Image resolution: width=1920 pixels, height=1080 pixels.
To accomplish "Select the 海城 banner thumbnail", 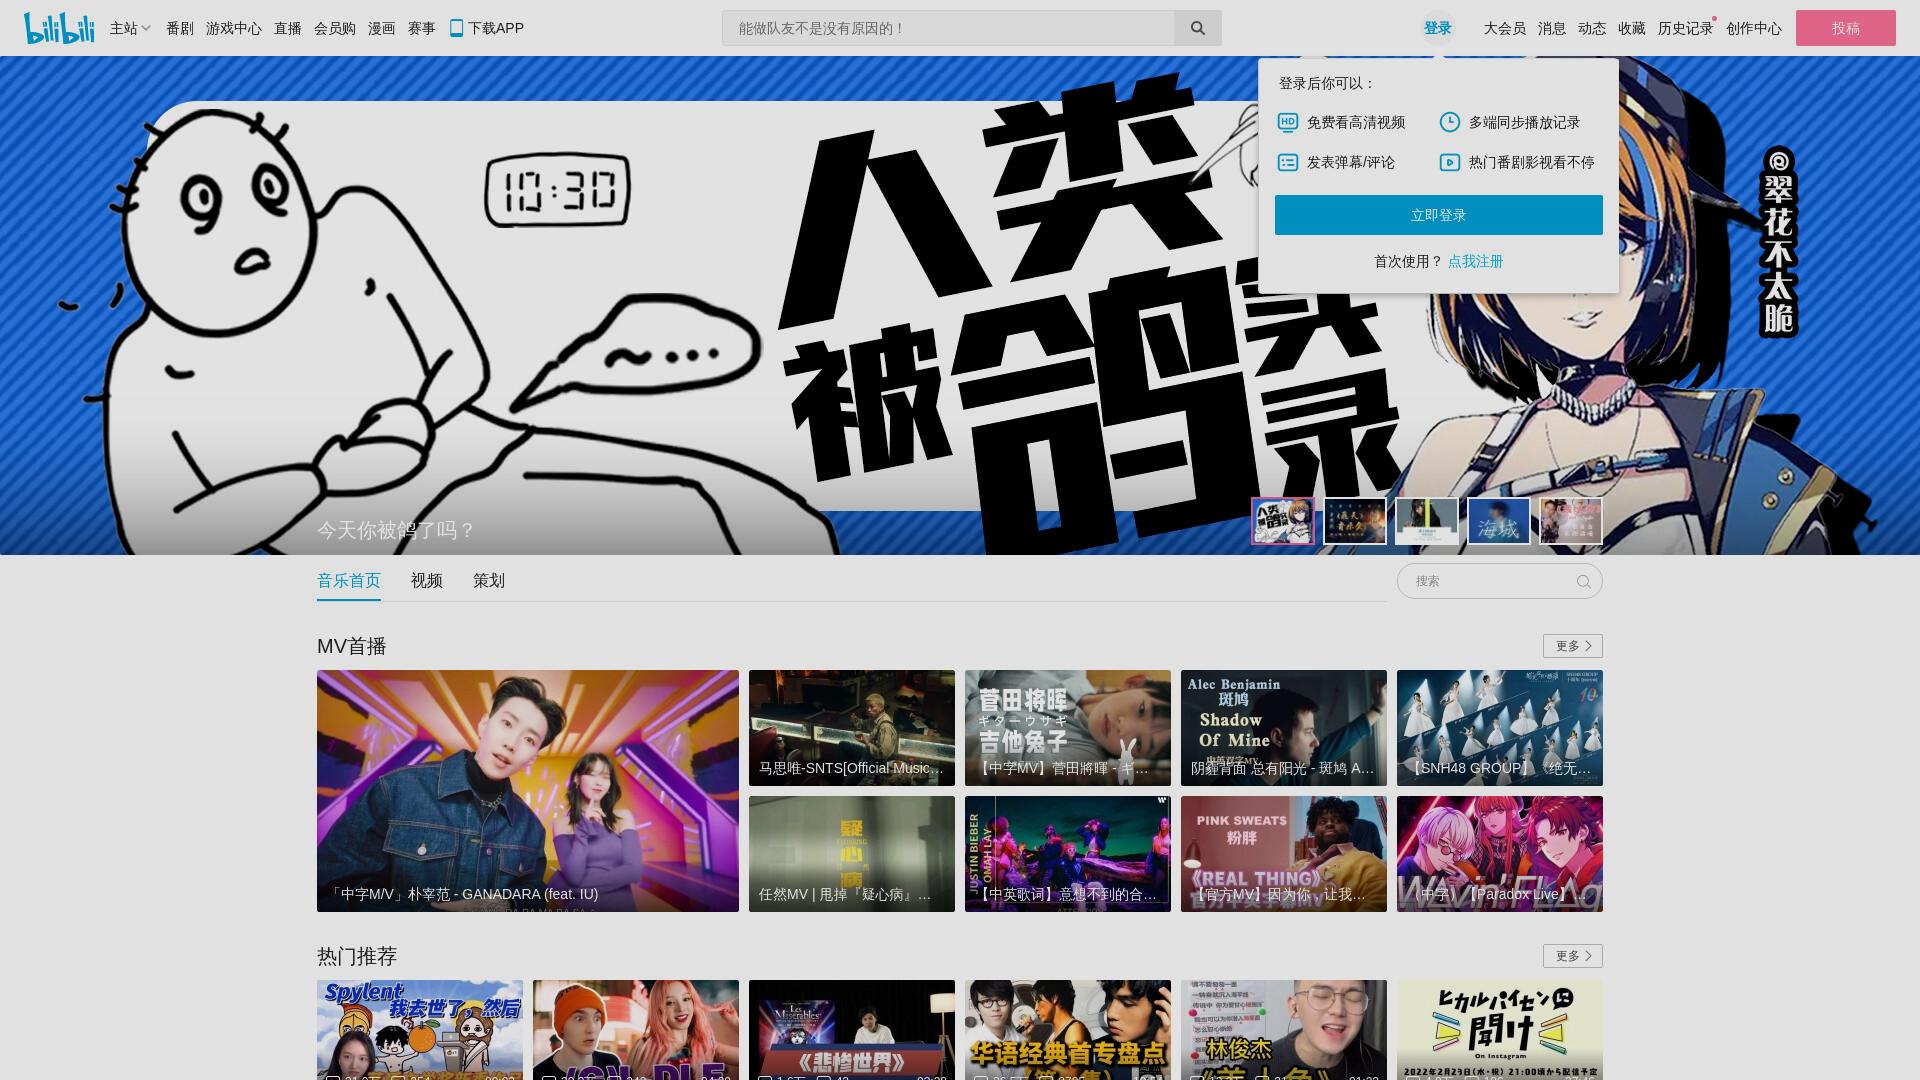I will pyautogui.click(x=1499, y=521).
